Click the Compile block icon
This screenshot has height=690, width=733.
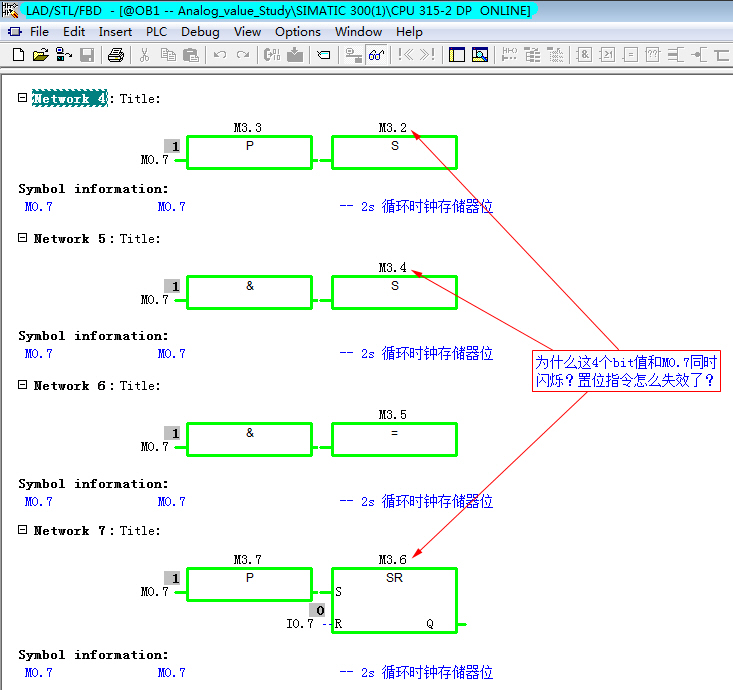tap(272, 55)
